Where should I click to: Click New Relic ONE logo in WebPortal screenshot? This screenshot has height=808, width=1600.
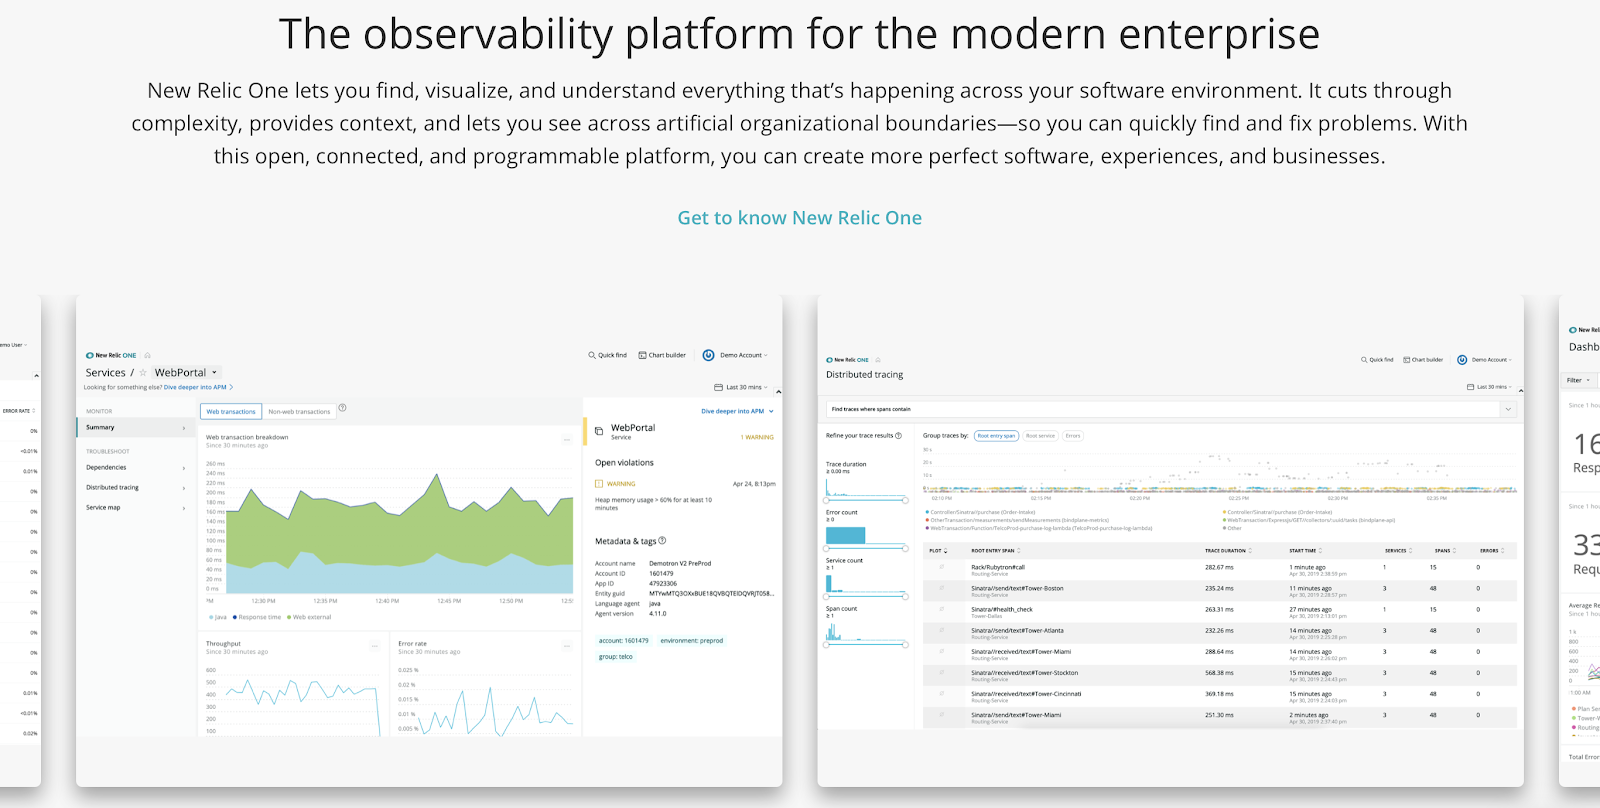click(x=111, y=355)
